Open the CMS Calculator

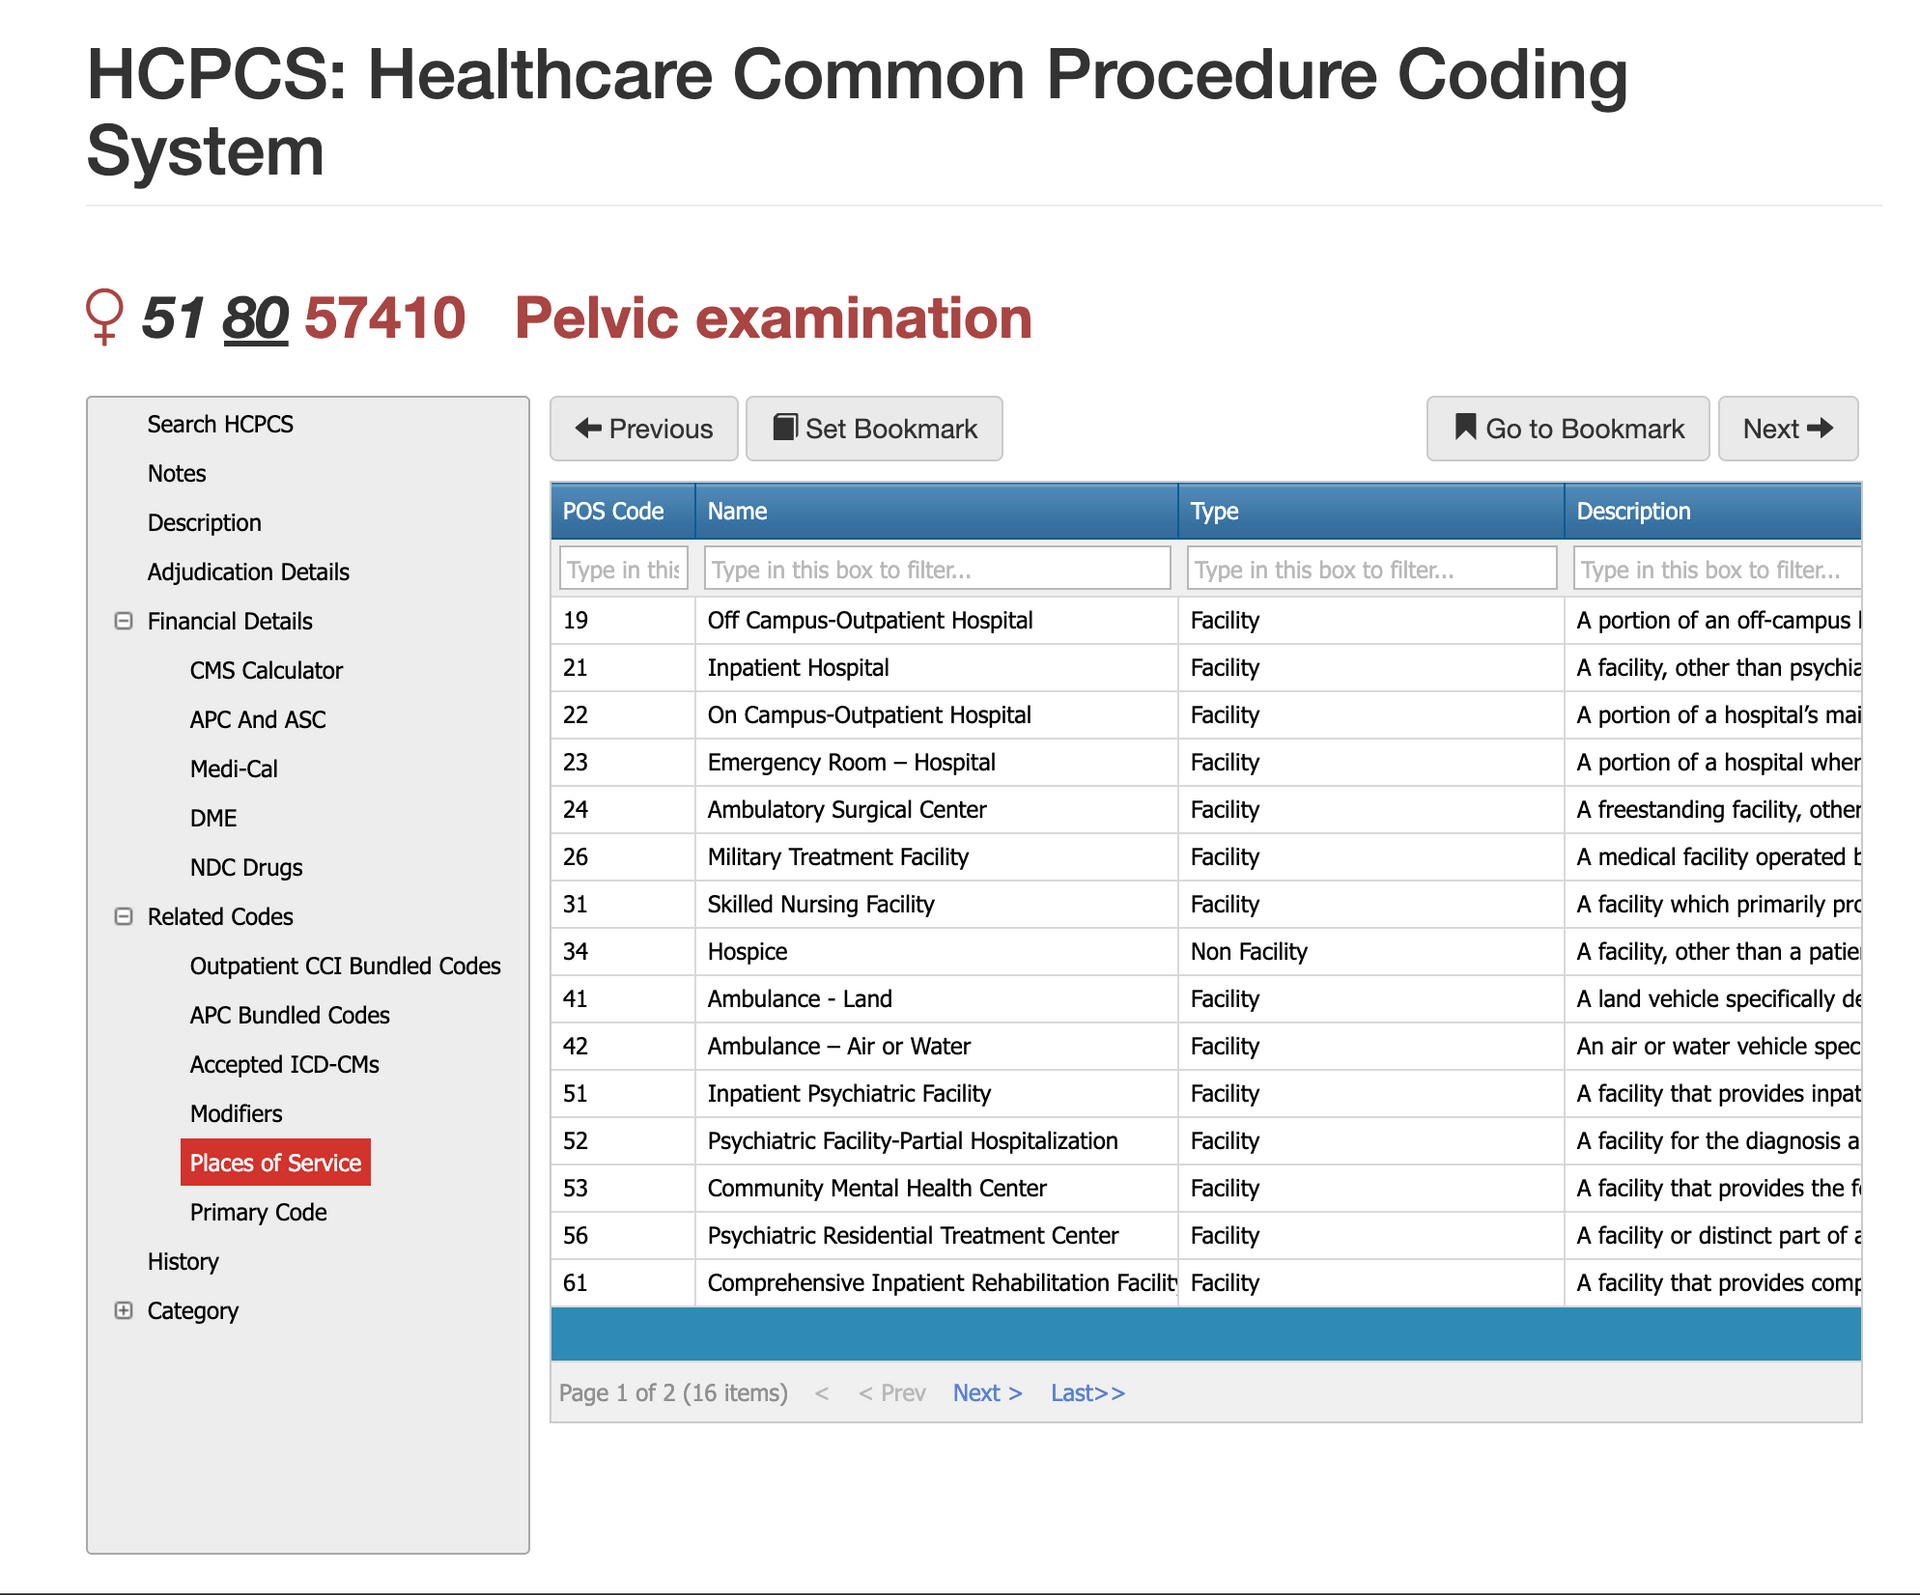(x=266, y=670)
